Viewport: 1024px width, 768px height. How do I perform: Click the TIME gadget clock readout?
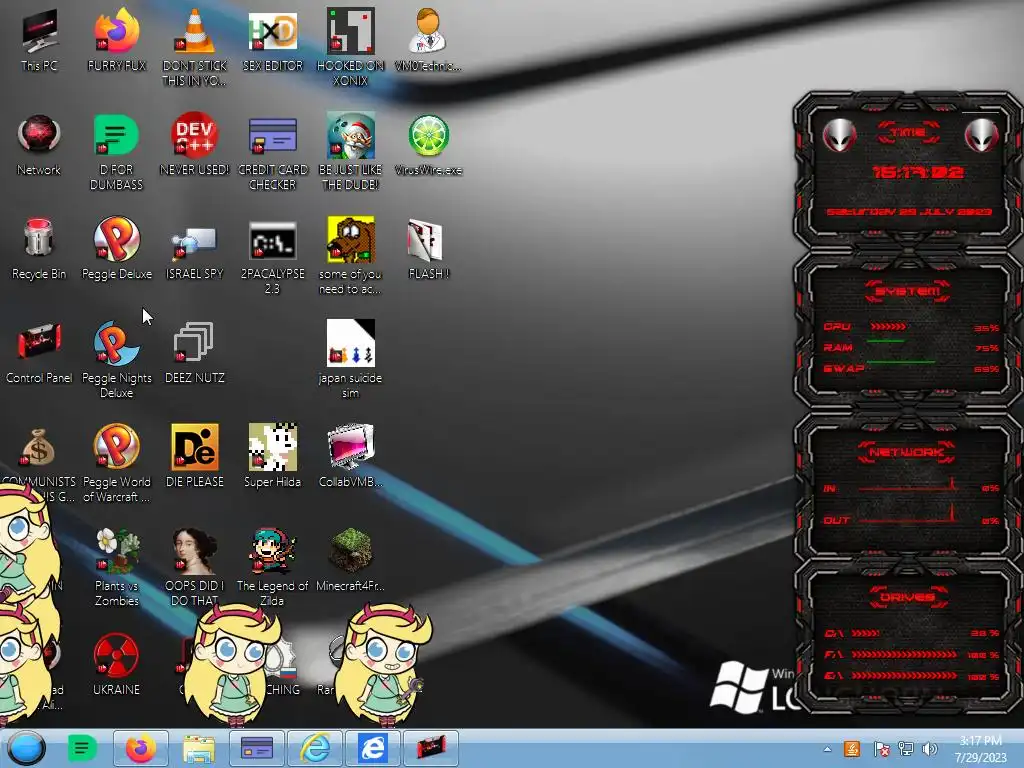918,172
